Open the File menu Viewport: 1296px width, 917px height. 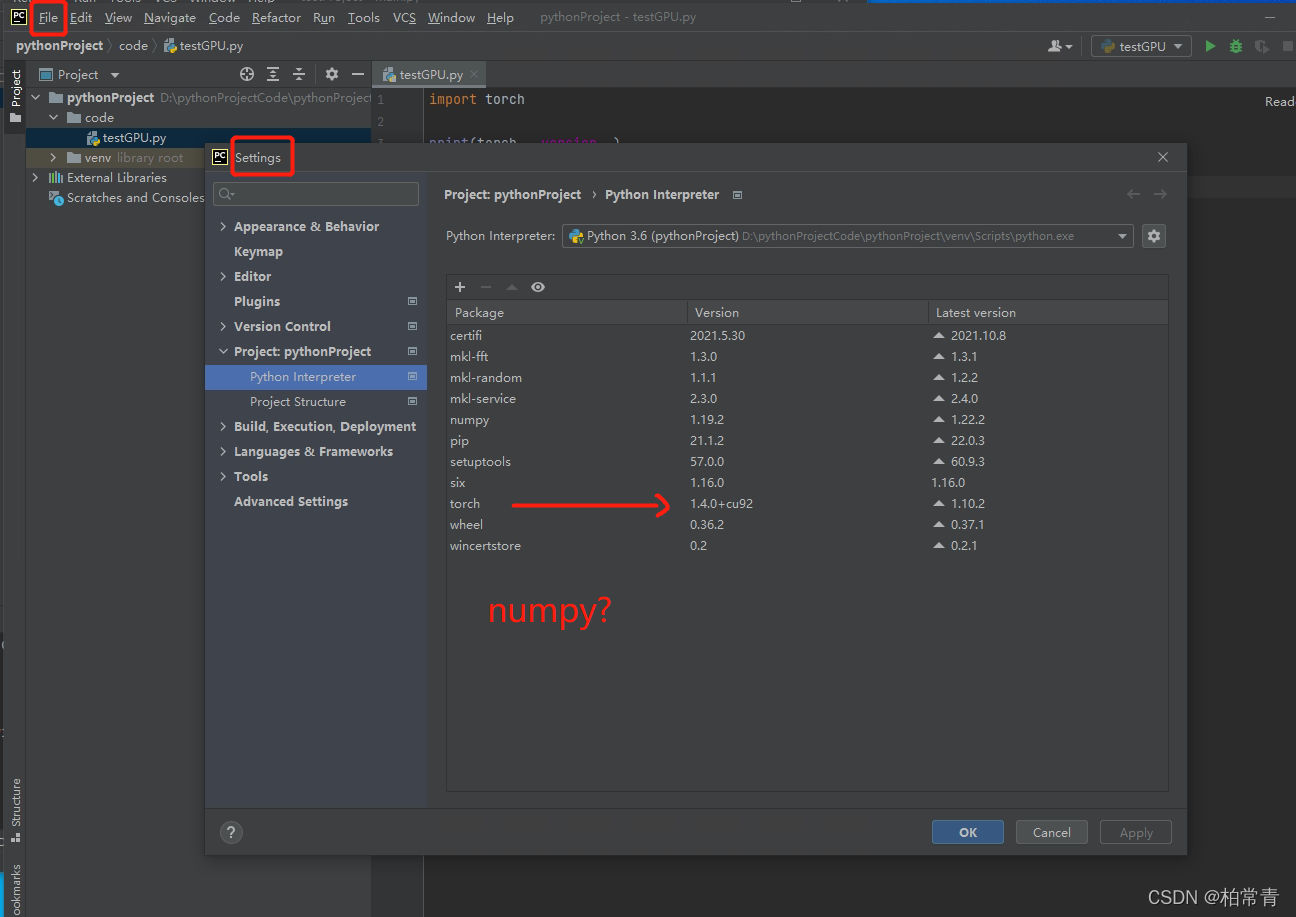coord(48,18)
